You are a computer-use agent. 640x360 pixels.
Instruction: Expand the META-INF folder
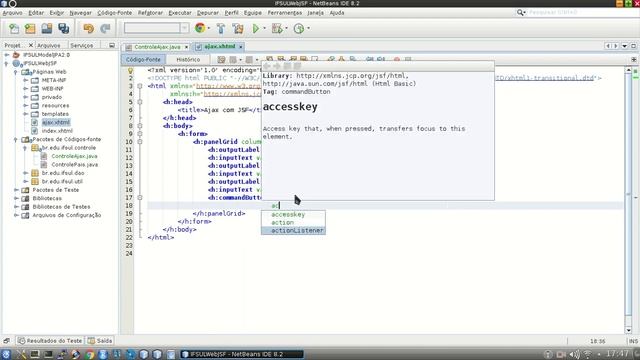tap(25, 80)
